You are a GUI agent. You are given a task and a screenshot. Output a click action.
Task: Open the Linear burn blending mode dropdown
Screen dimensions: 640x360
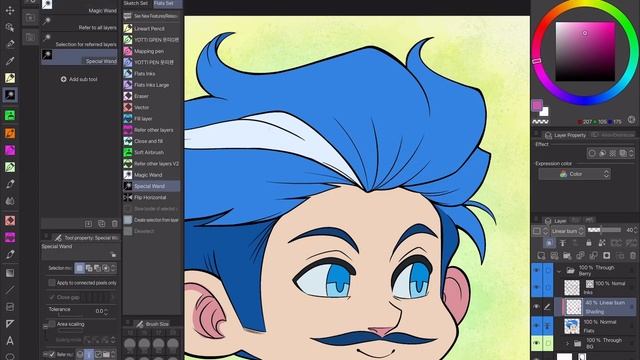coord(567,231)
